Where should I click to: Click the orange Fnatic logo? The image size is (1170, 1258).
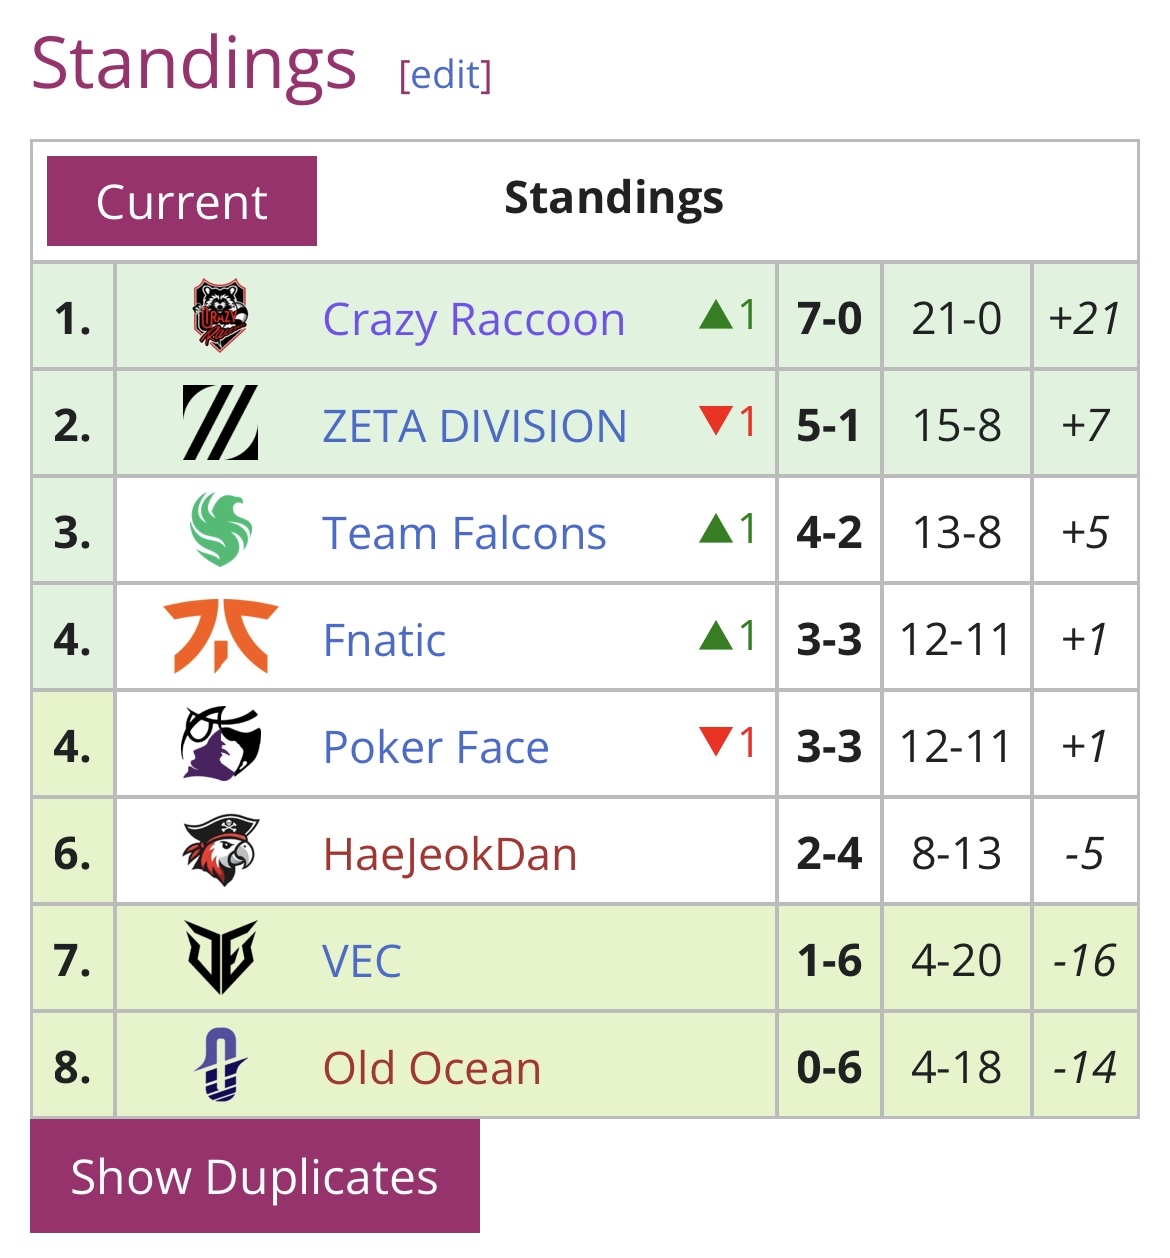(220, 637)
